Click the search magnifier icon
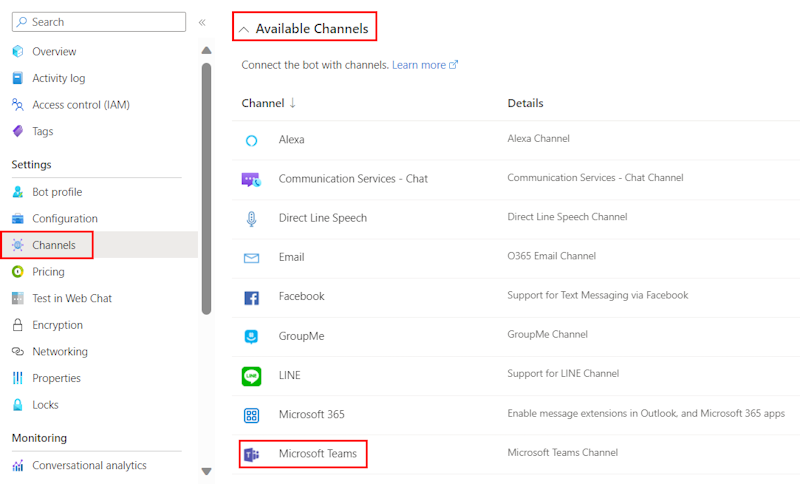The height and width of the screenshot is (484, 800). pos(22,22)
